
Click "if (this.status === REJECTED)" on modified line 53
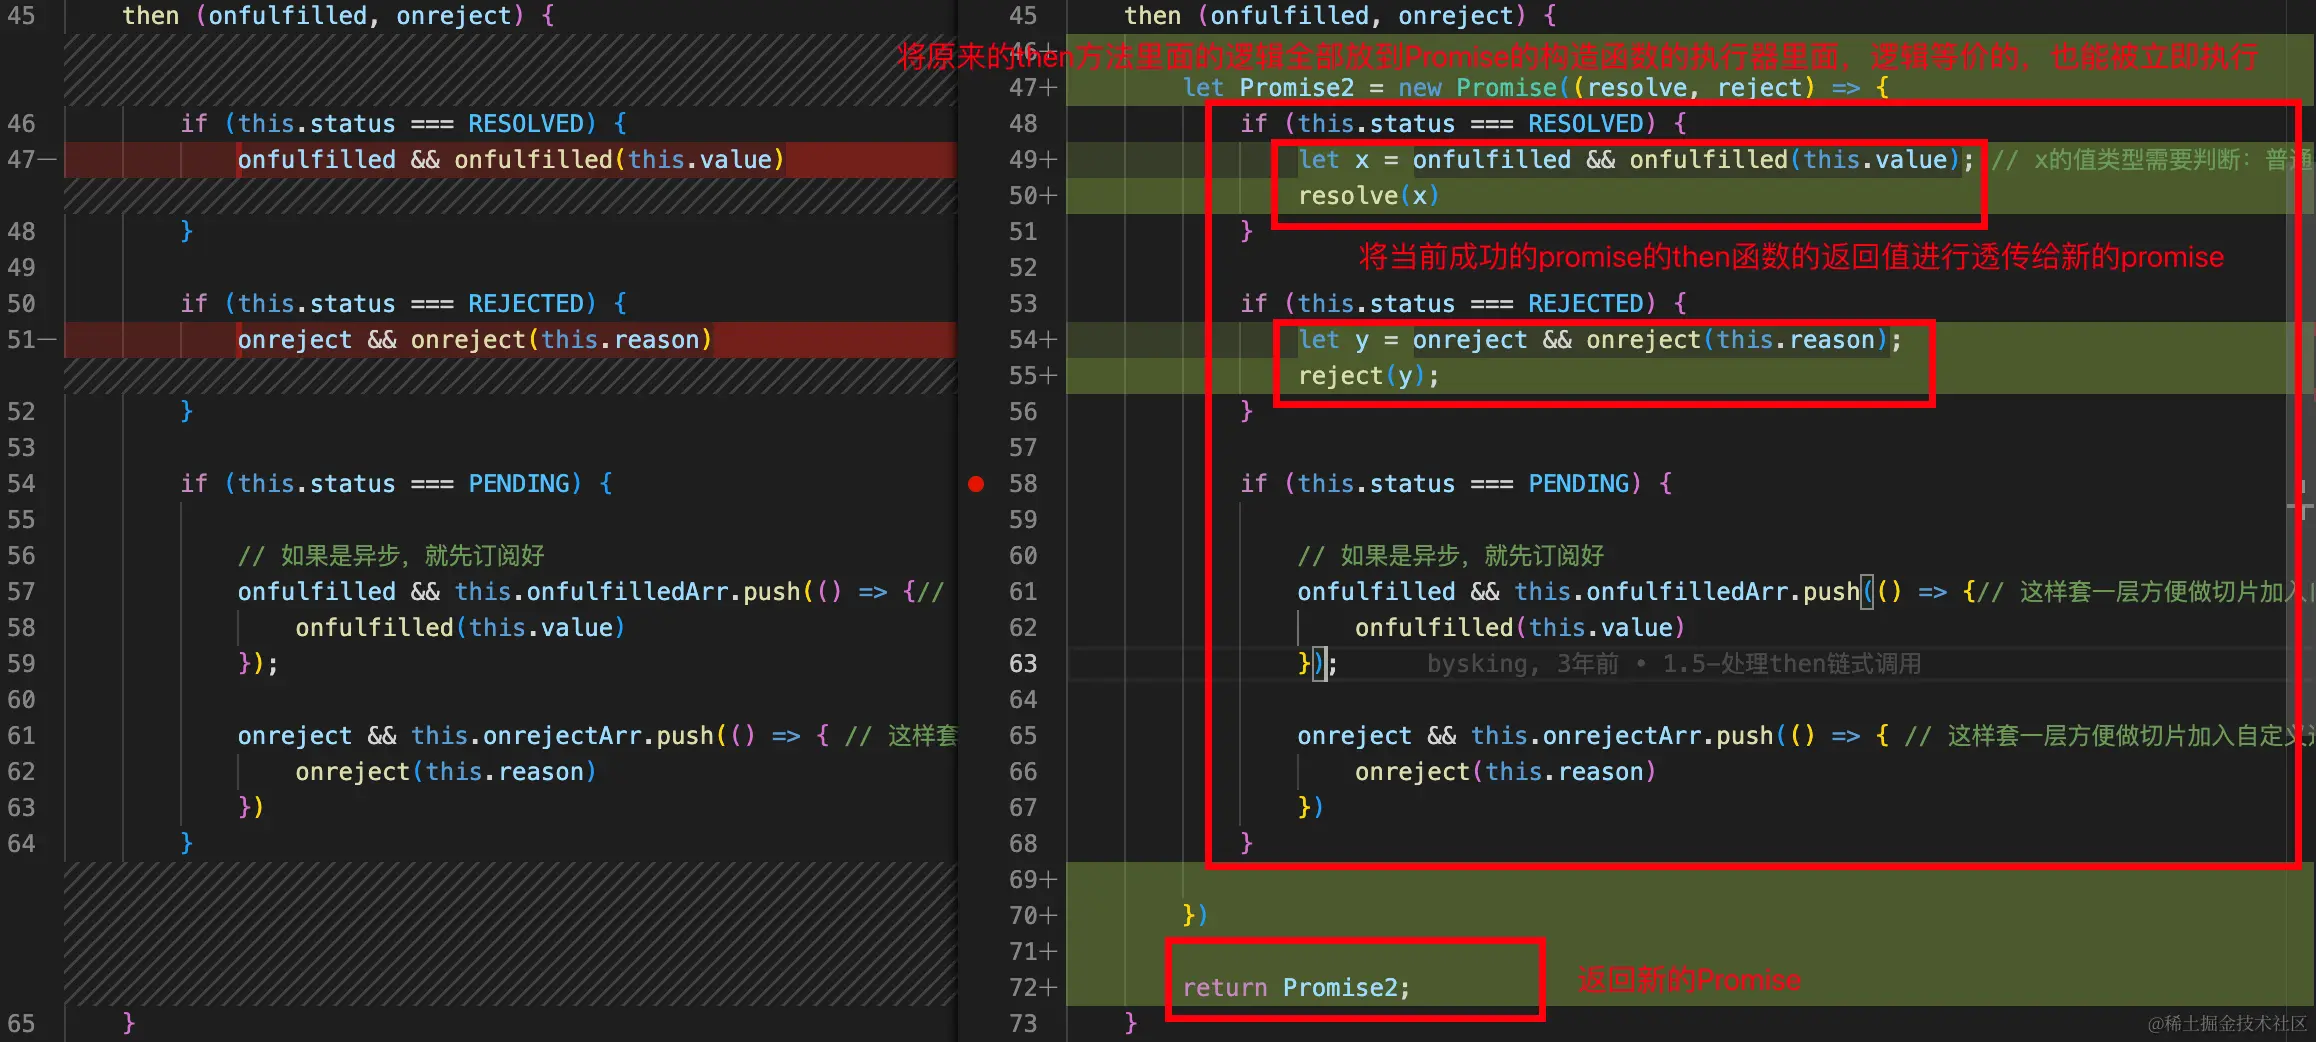(x=1448, y=304)
